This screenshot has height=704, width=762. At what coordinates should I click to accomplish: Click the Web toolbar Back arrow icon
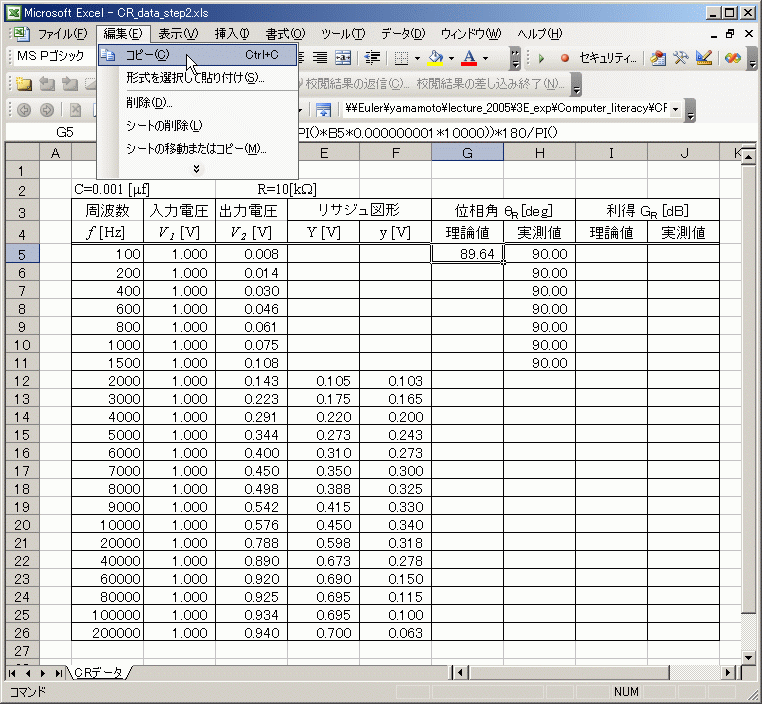(x=22, y=109)
